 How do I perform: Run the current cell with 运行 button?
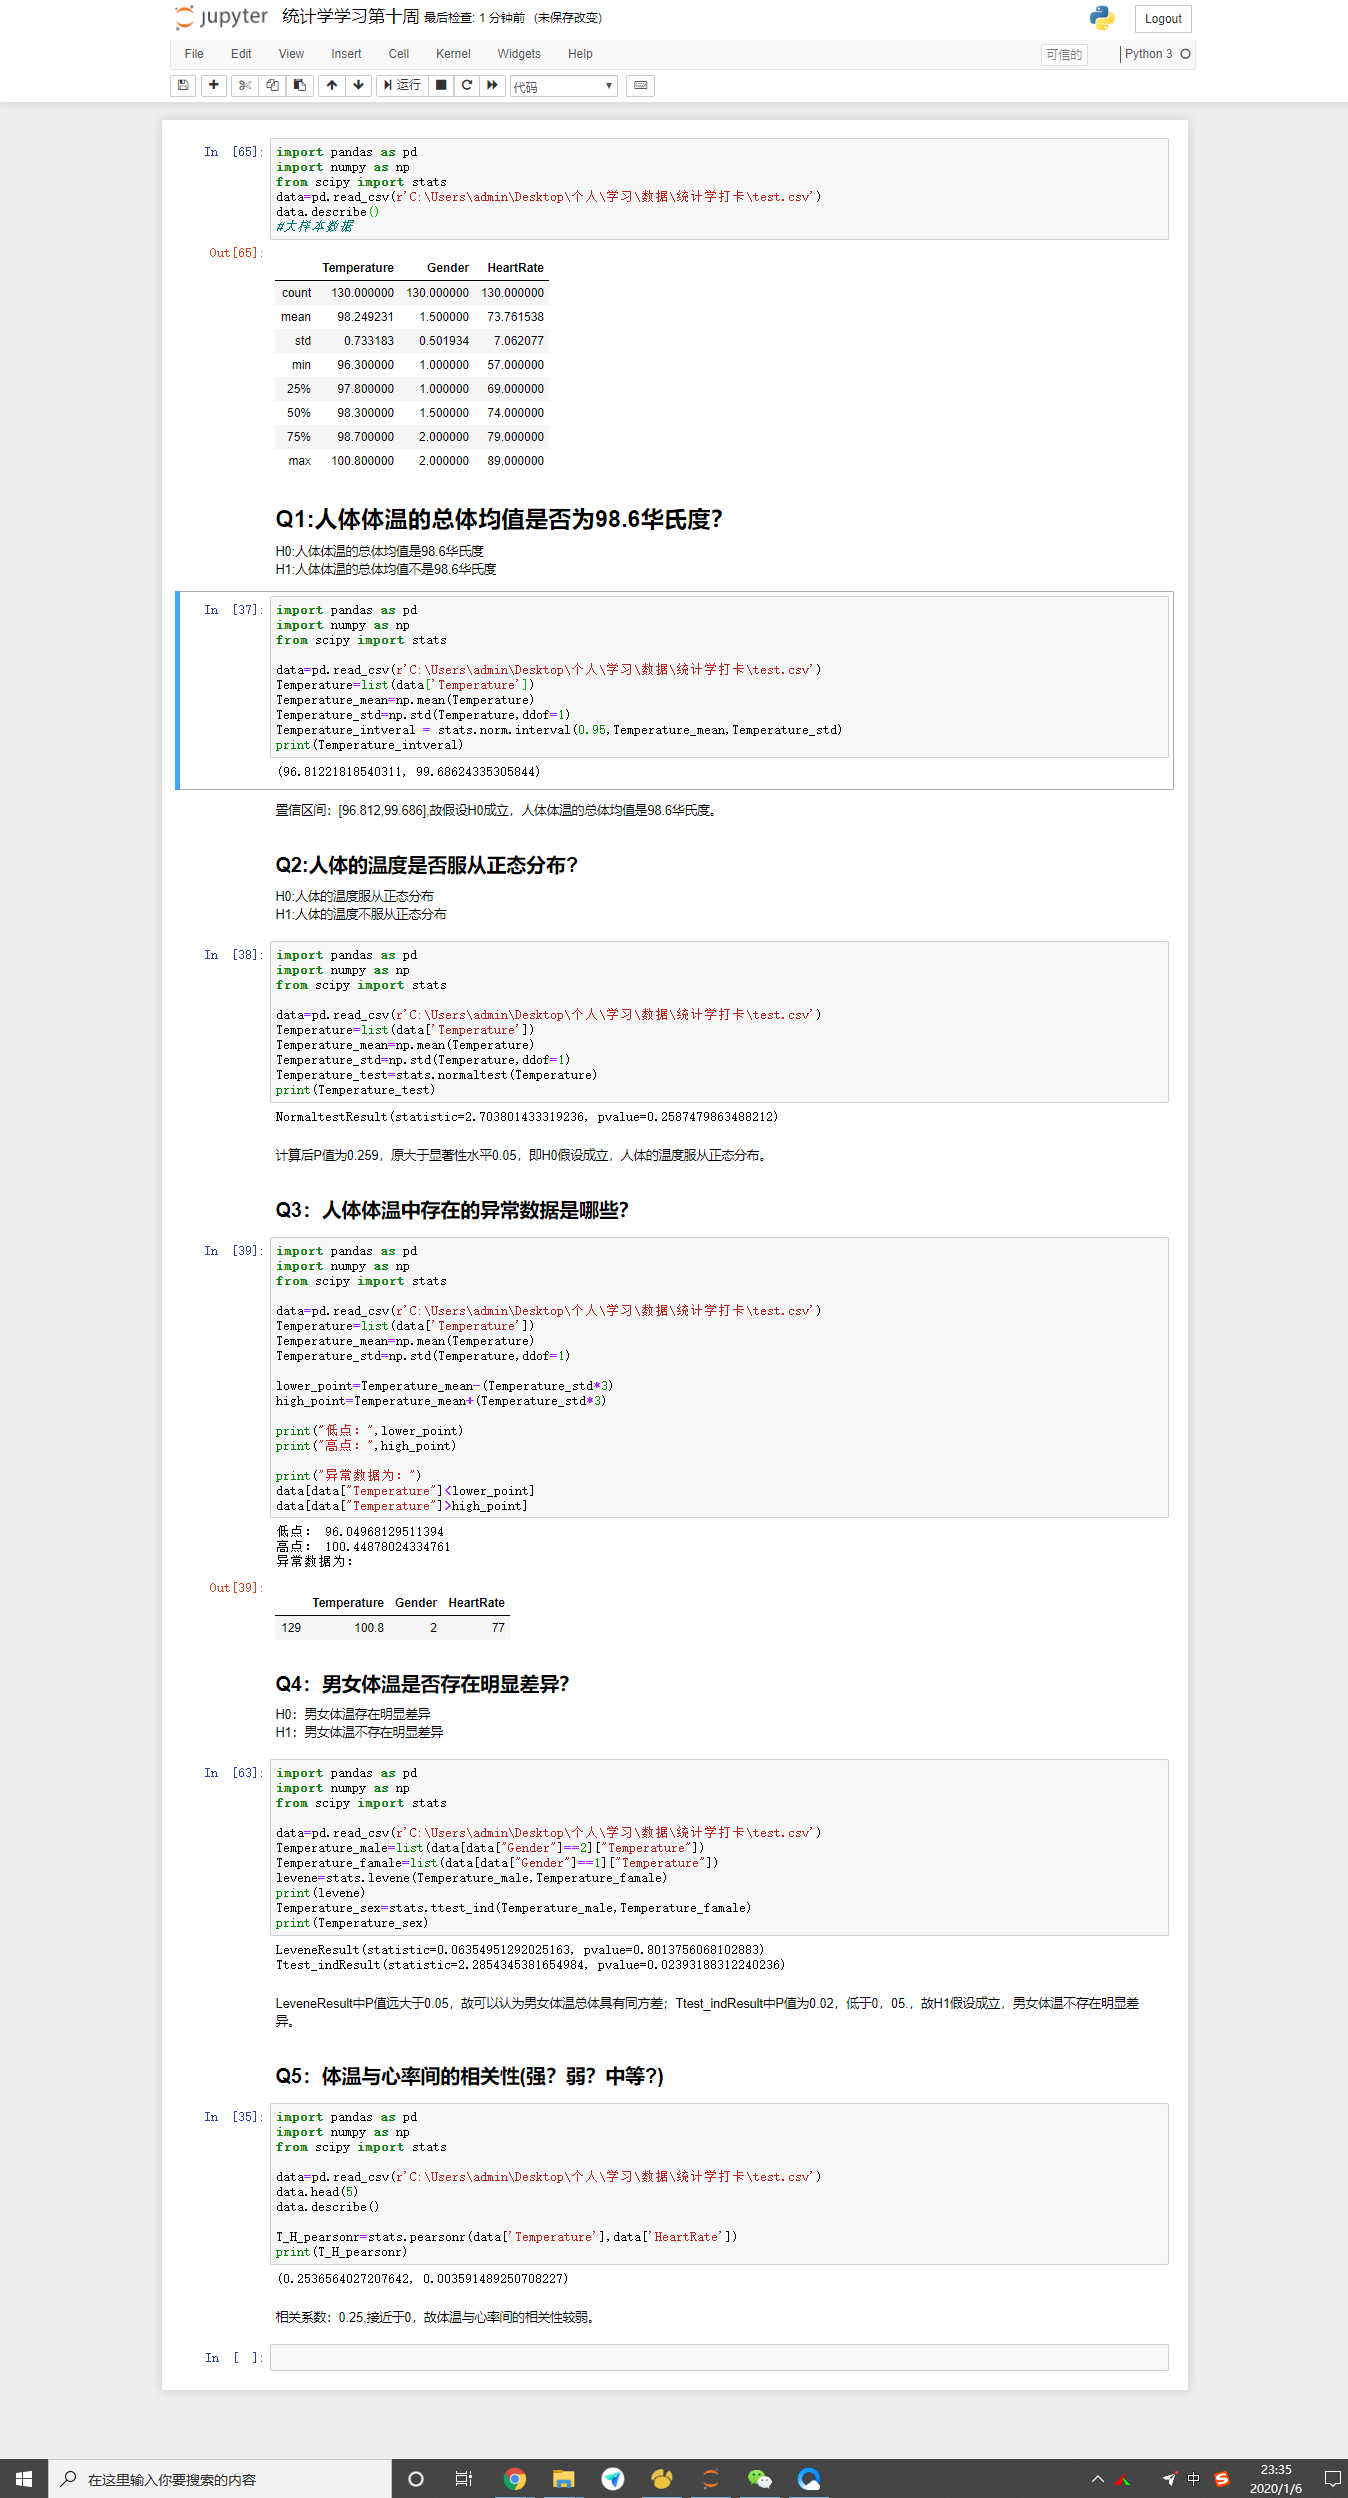(403, 86)
